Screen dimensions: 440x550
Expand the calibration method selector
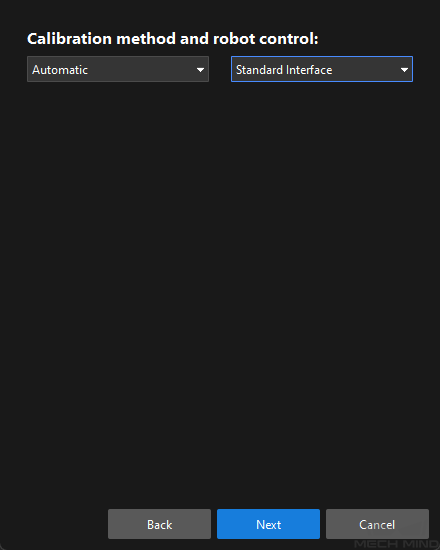click(x=118, y=69)
